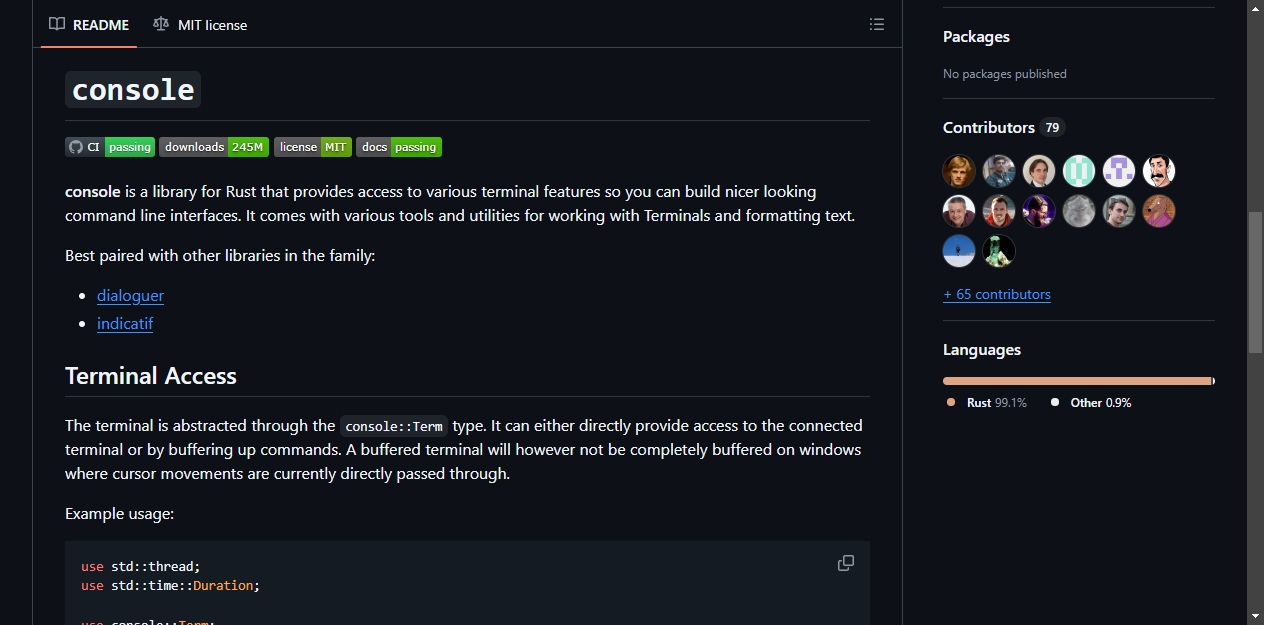Open the green alien contributor avatar
Image resolution: width=1264 pixels, height=625 pixels.
[x=999, y=251]
